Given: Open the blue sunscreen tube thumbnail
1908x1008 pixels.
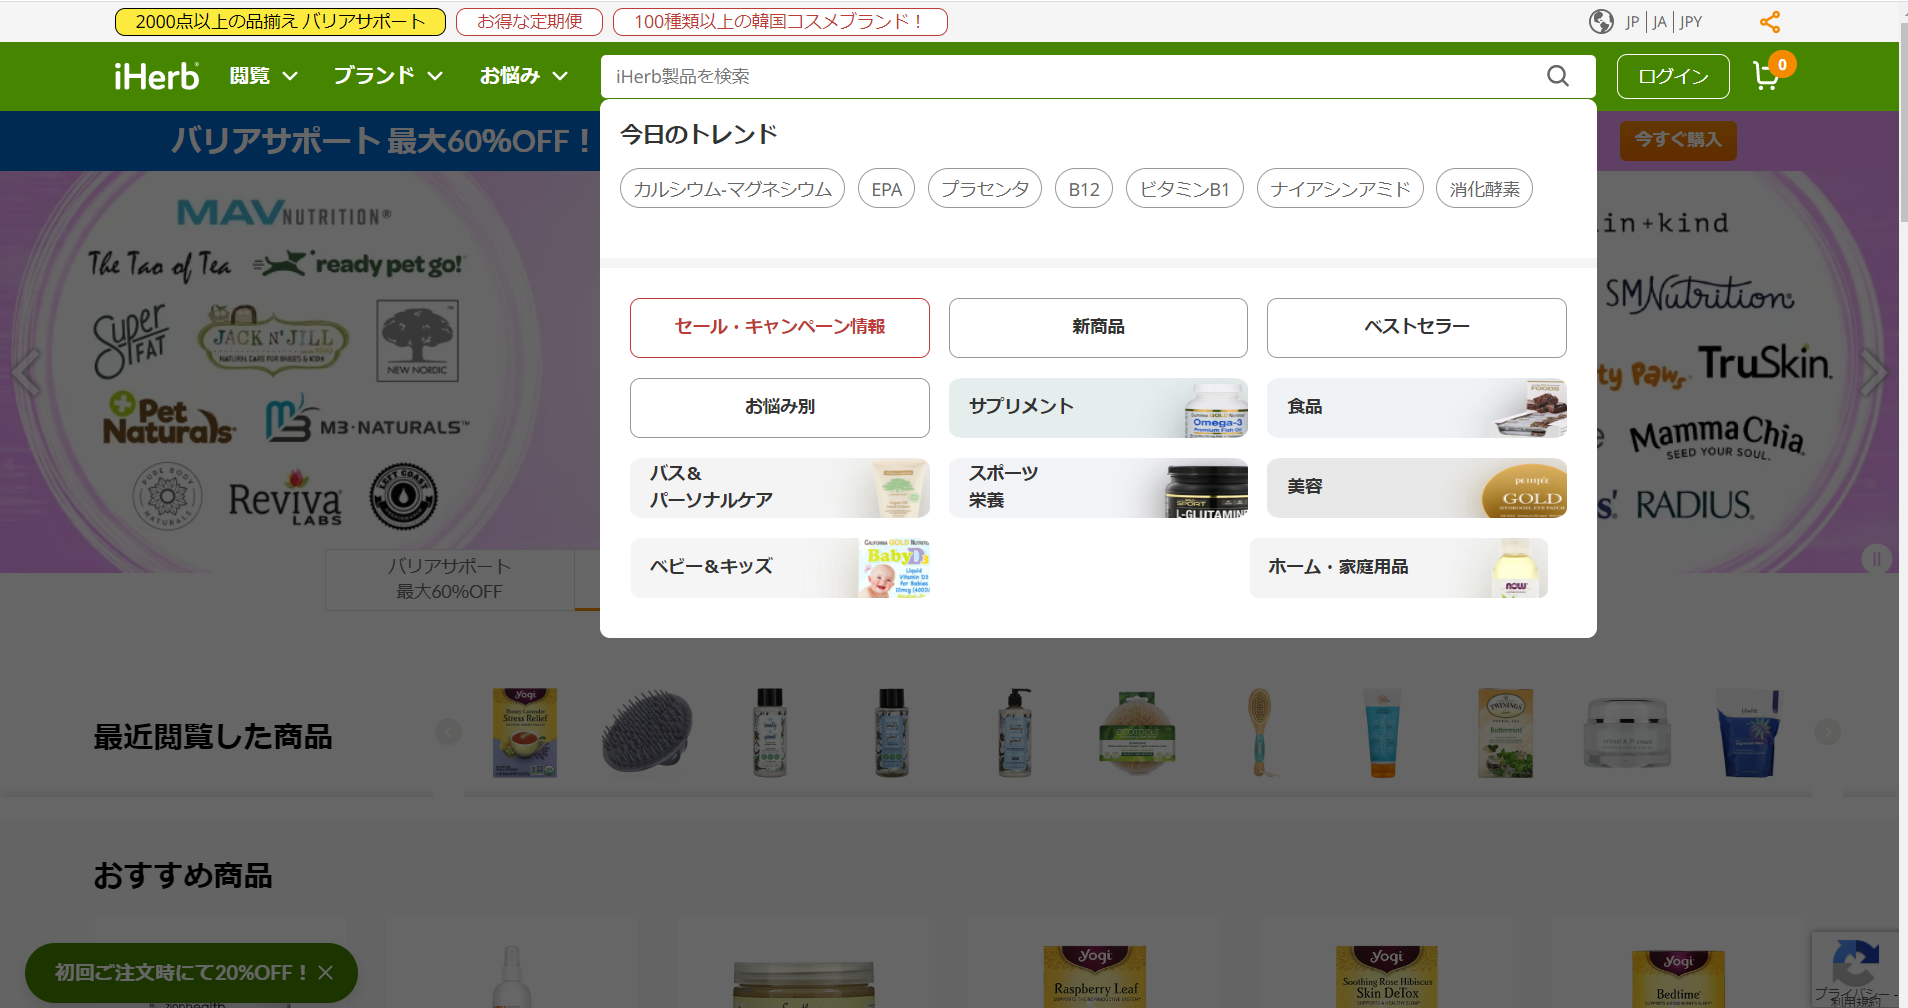Looking at the screenshot, I should point(1383,732).
